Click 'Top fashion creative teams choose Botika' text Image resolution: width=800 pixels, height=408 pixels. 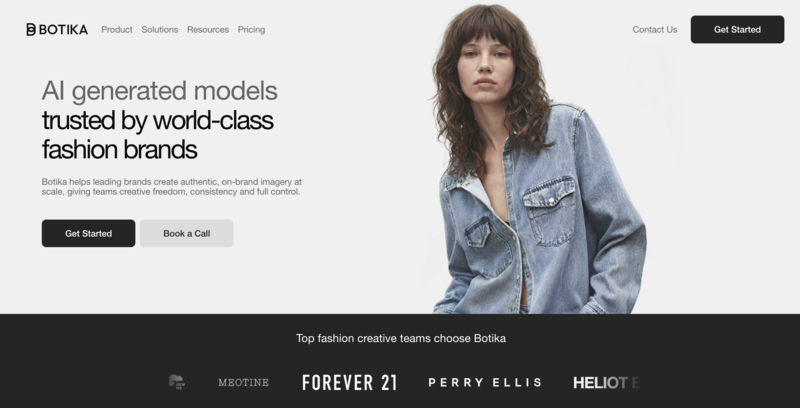401,338
